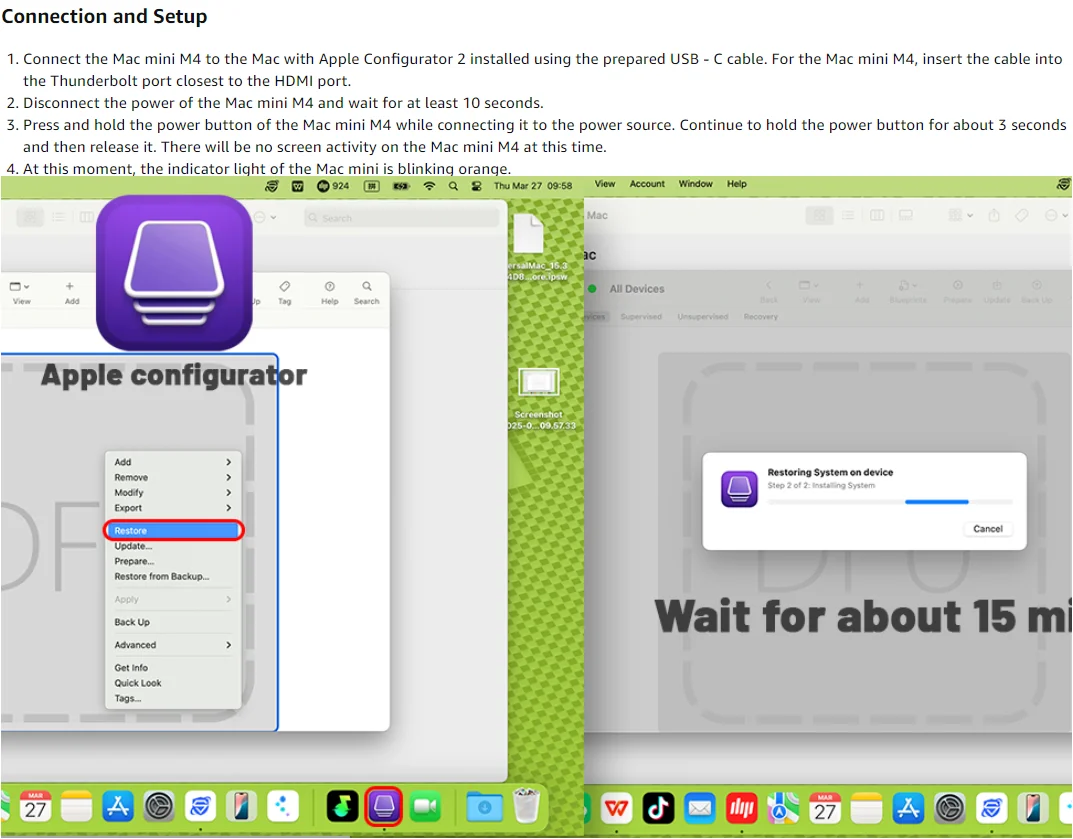
Task: Open the Window menu in the menu bar
Action: 695,184
